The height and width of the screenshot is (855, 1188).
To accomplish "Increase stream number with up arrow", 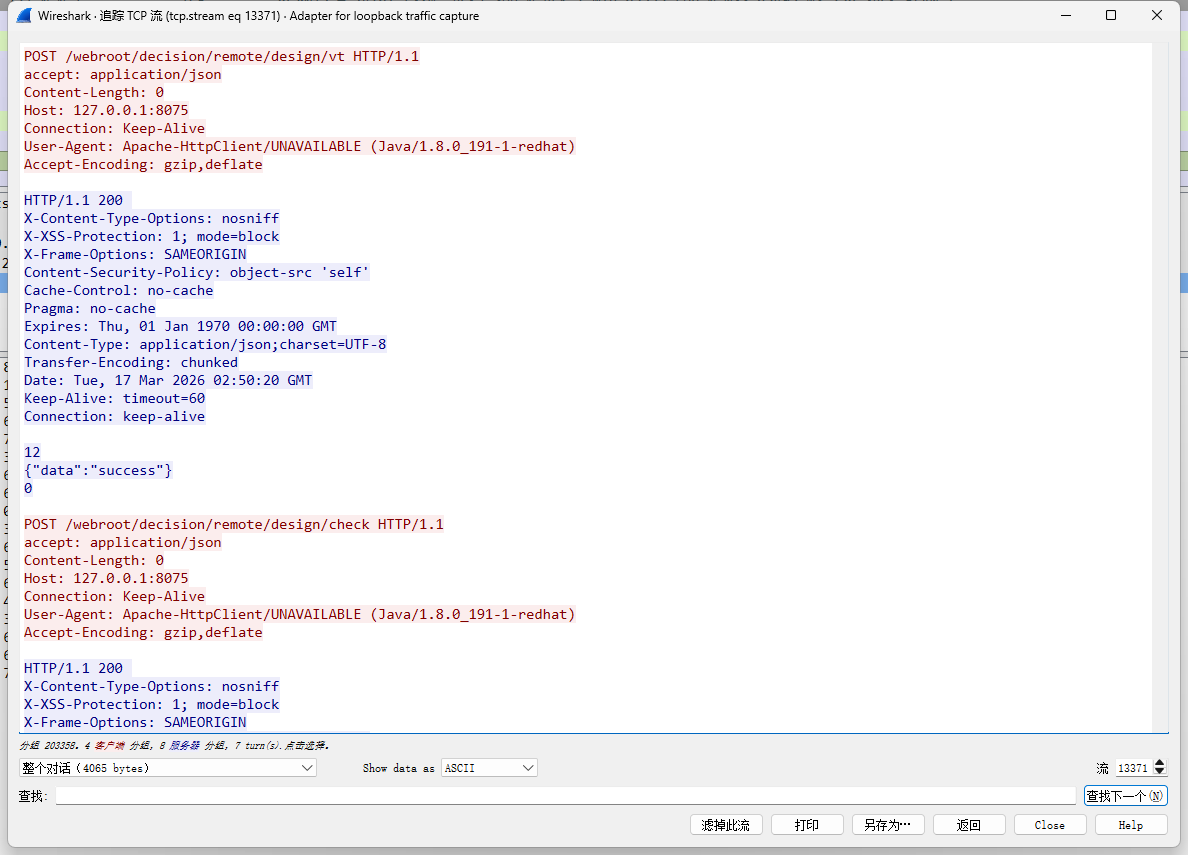I will pyautogui.click(x=1160, y=764).
